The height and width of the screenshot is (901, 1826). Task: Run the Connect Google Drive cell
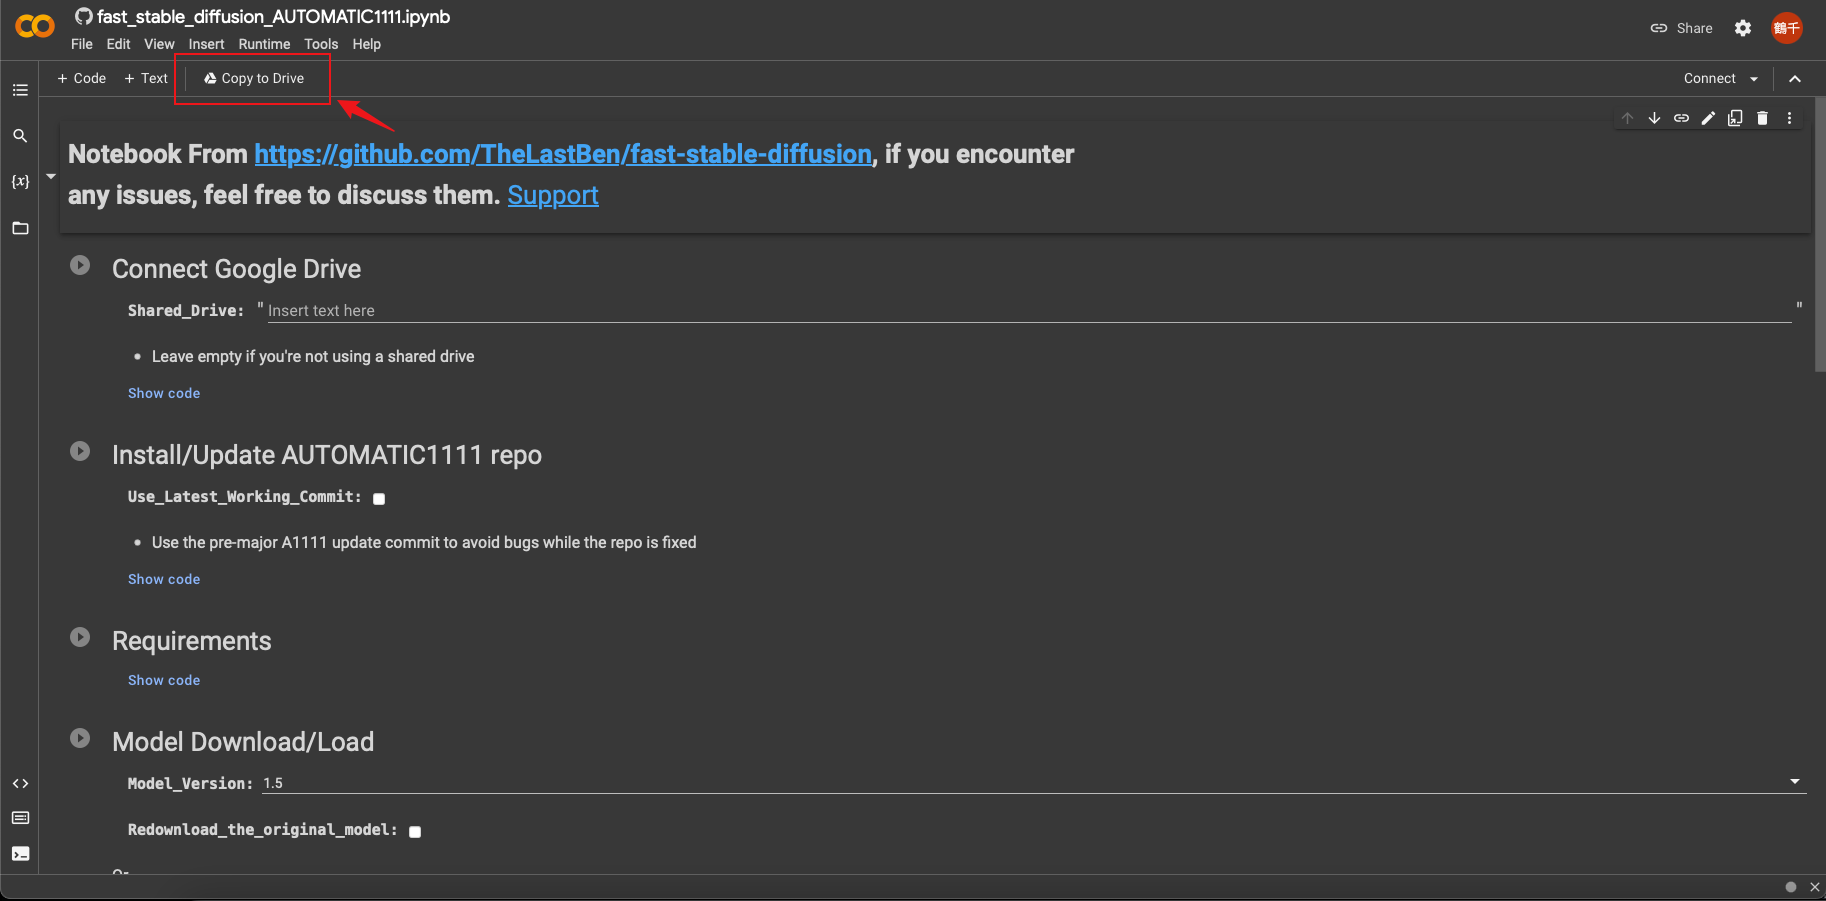(x=80, y=265)
